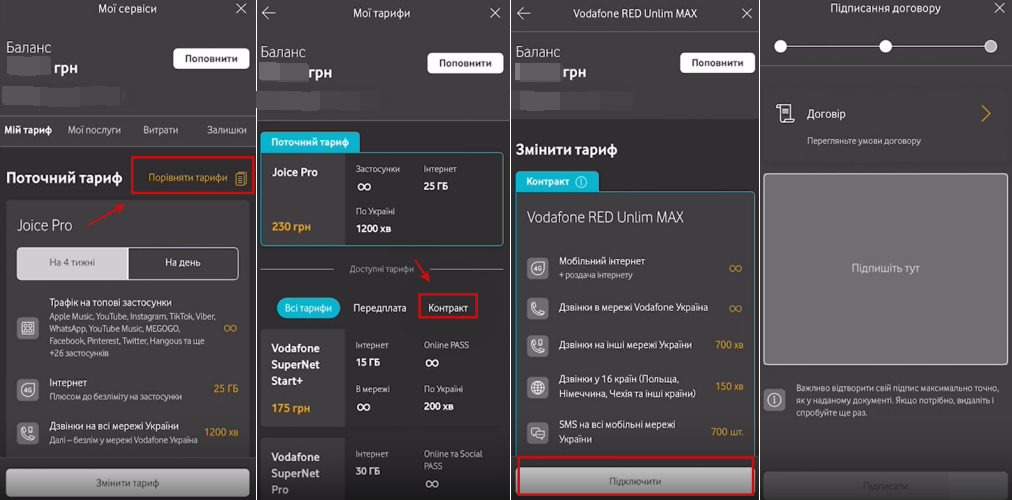This screenshot has height=500, width=1012.
Task: Click the Змінити тариф button
Action: [127, 483]
